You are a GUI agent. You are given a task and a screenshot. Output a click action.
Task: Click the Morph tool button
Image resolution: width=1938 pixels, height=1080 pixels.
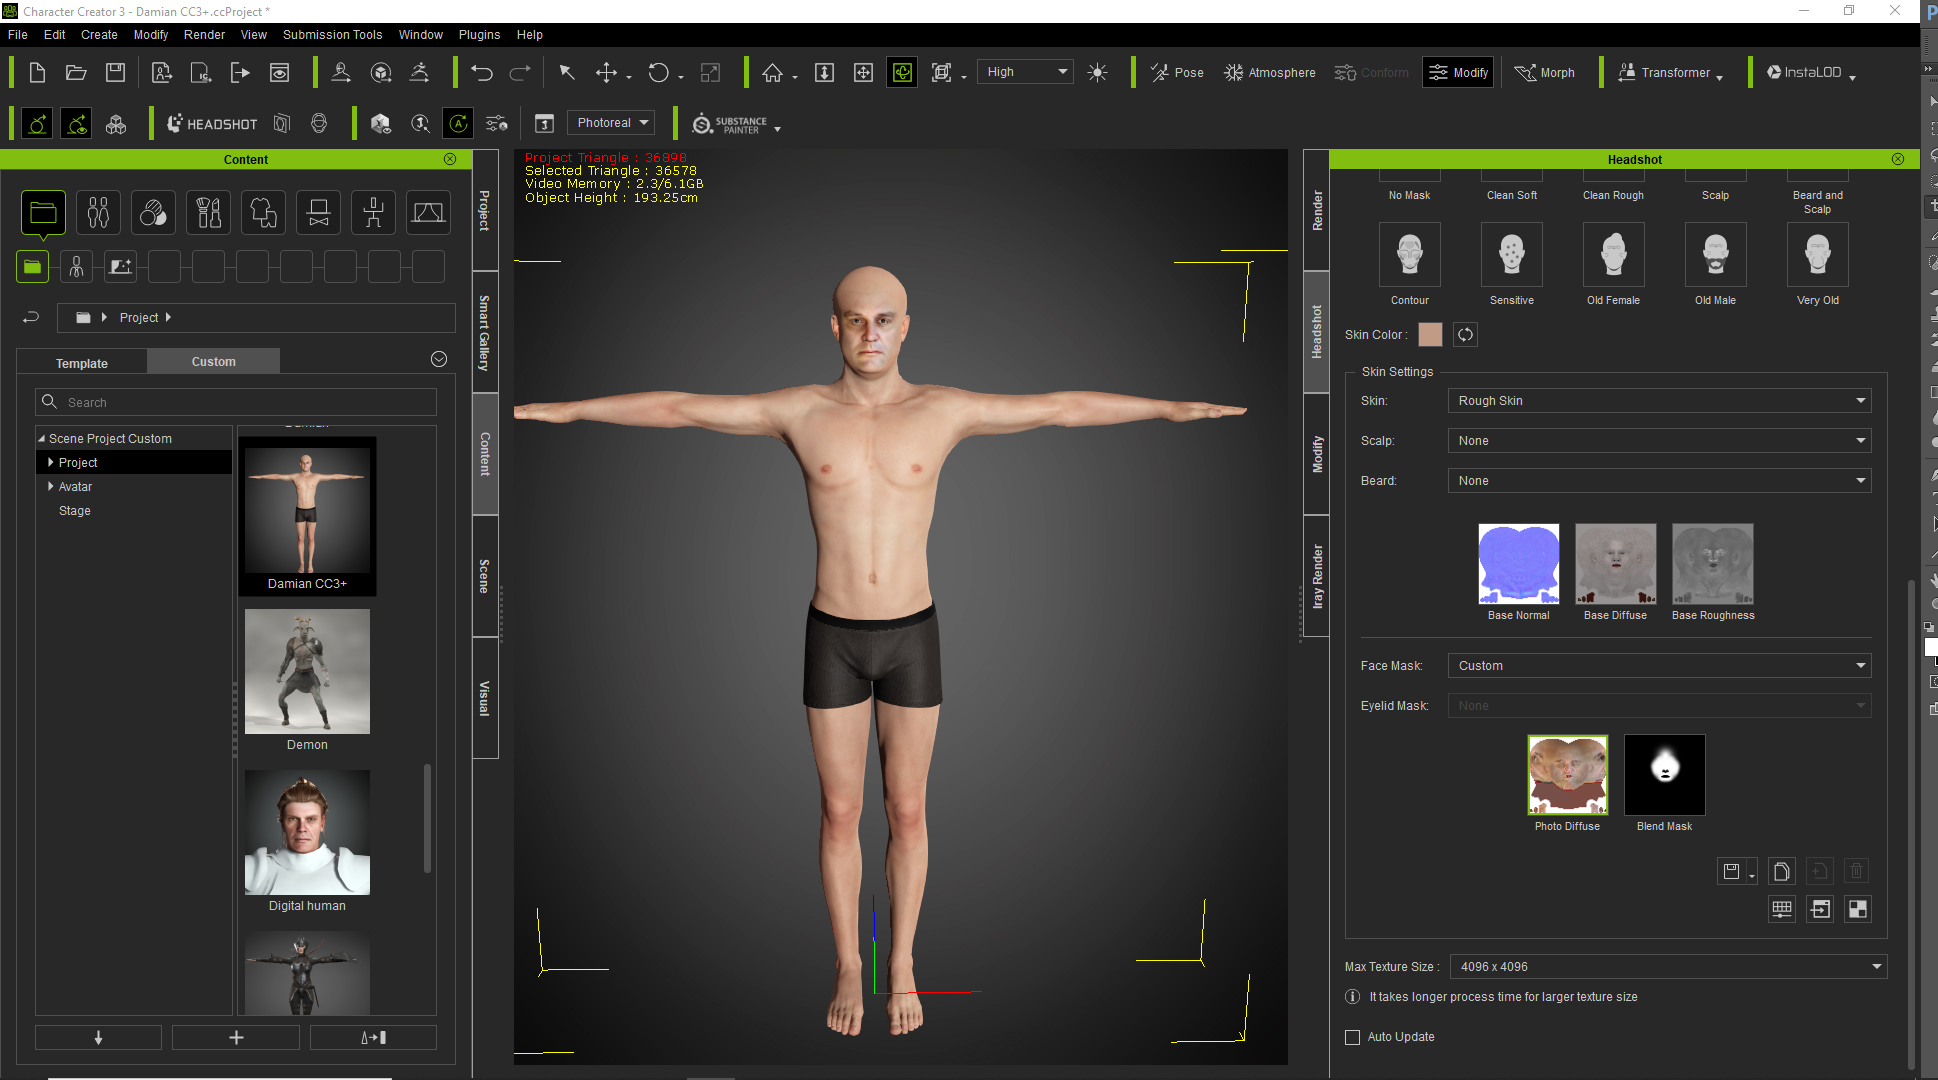(1545, 72)
